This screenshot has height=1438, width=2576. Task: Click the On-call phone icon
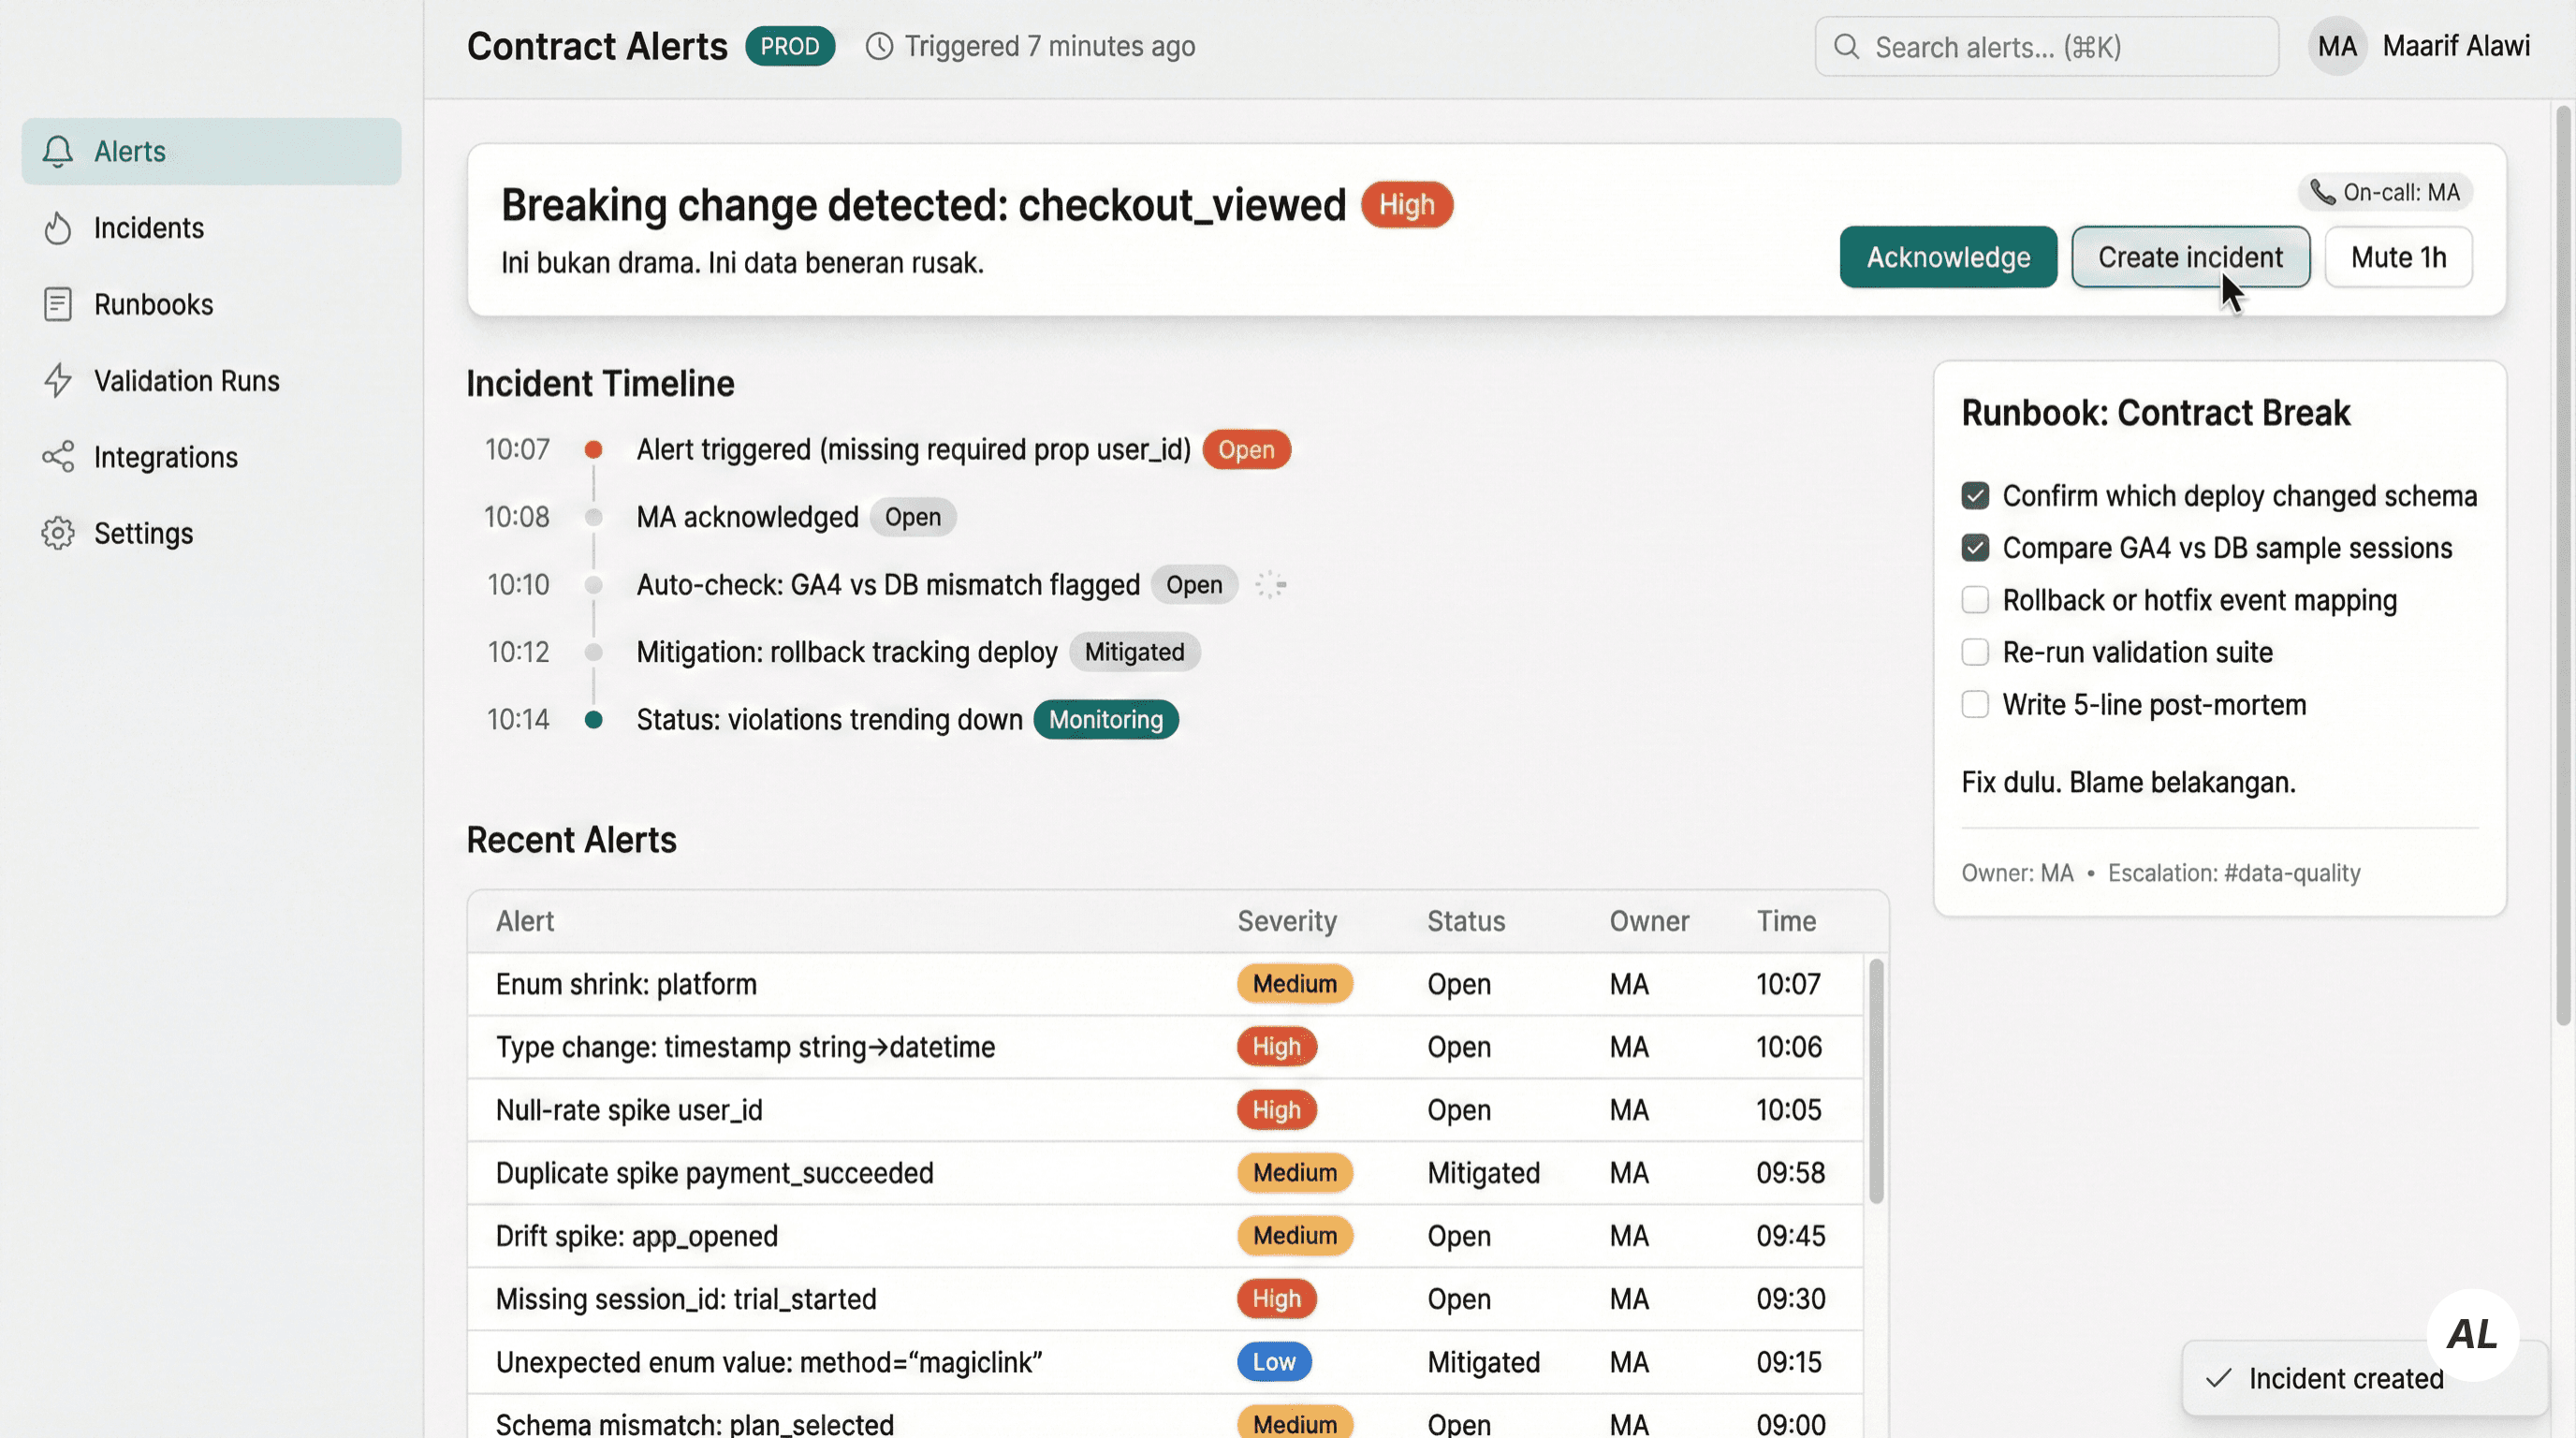point(2322,192)
